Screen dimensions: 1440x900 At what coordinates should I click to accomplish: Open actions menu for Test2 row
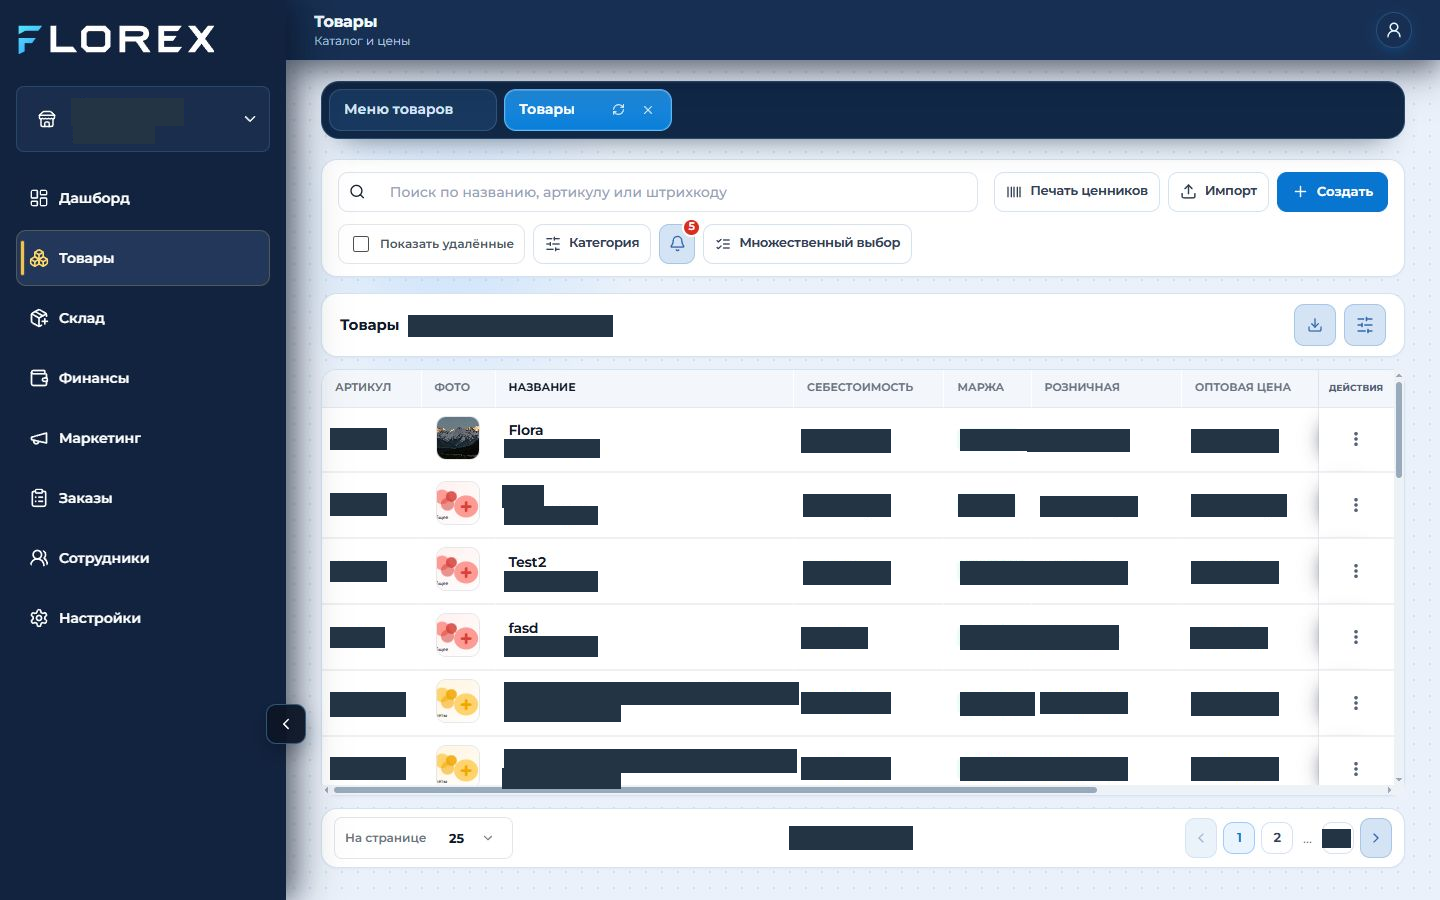click(1356, 571)
